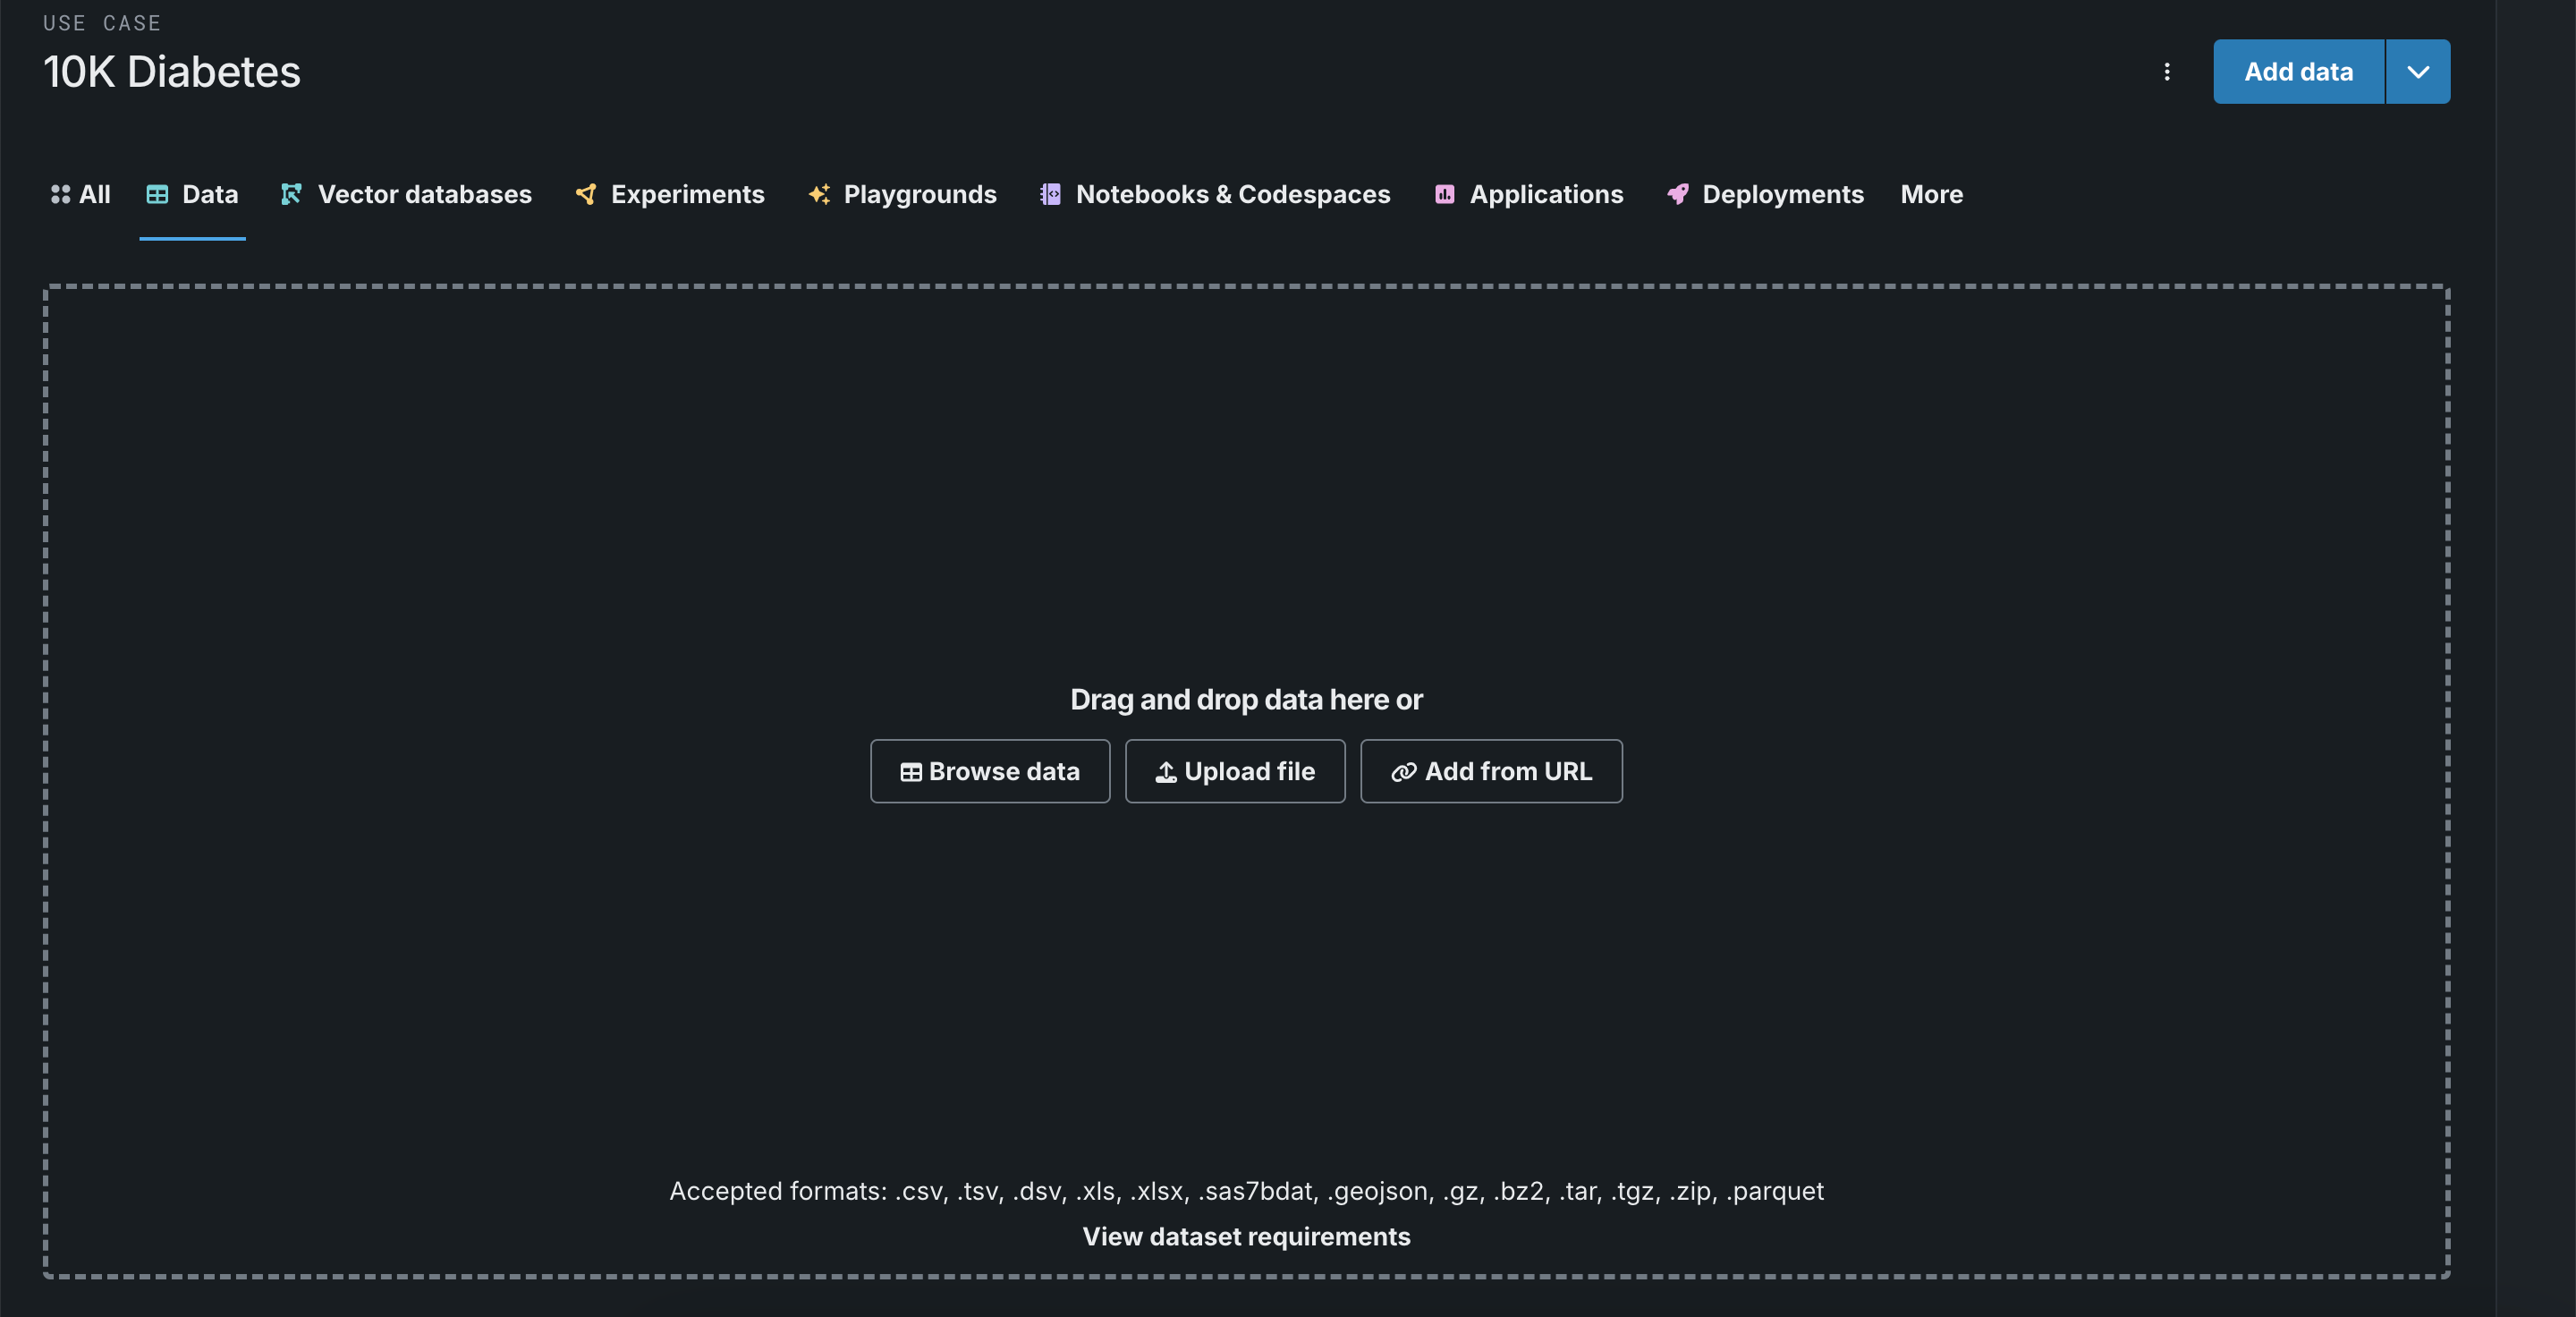Click the 10K Diabetes use case title

click(172, 72)
